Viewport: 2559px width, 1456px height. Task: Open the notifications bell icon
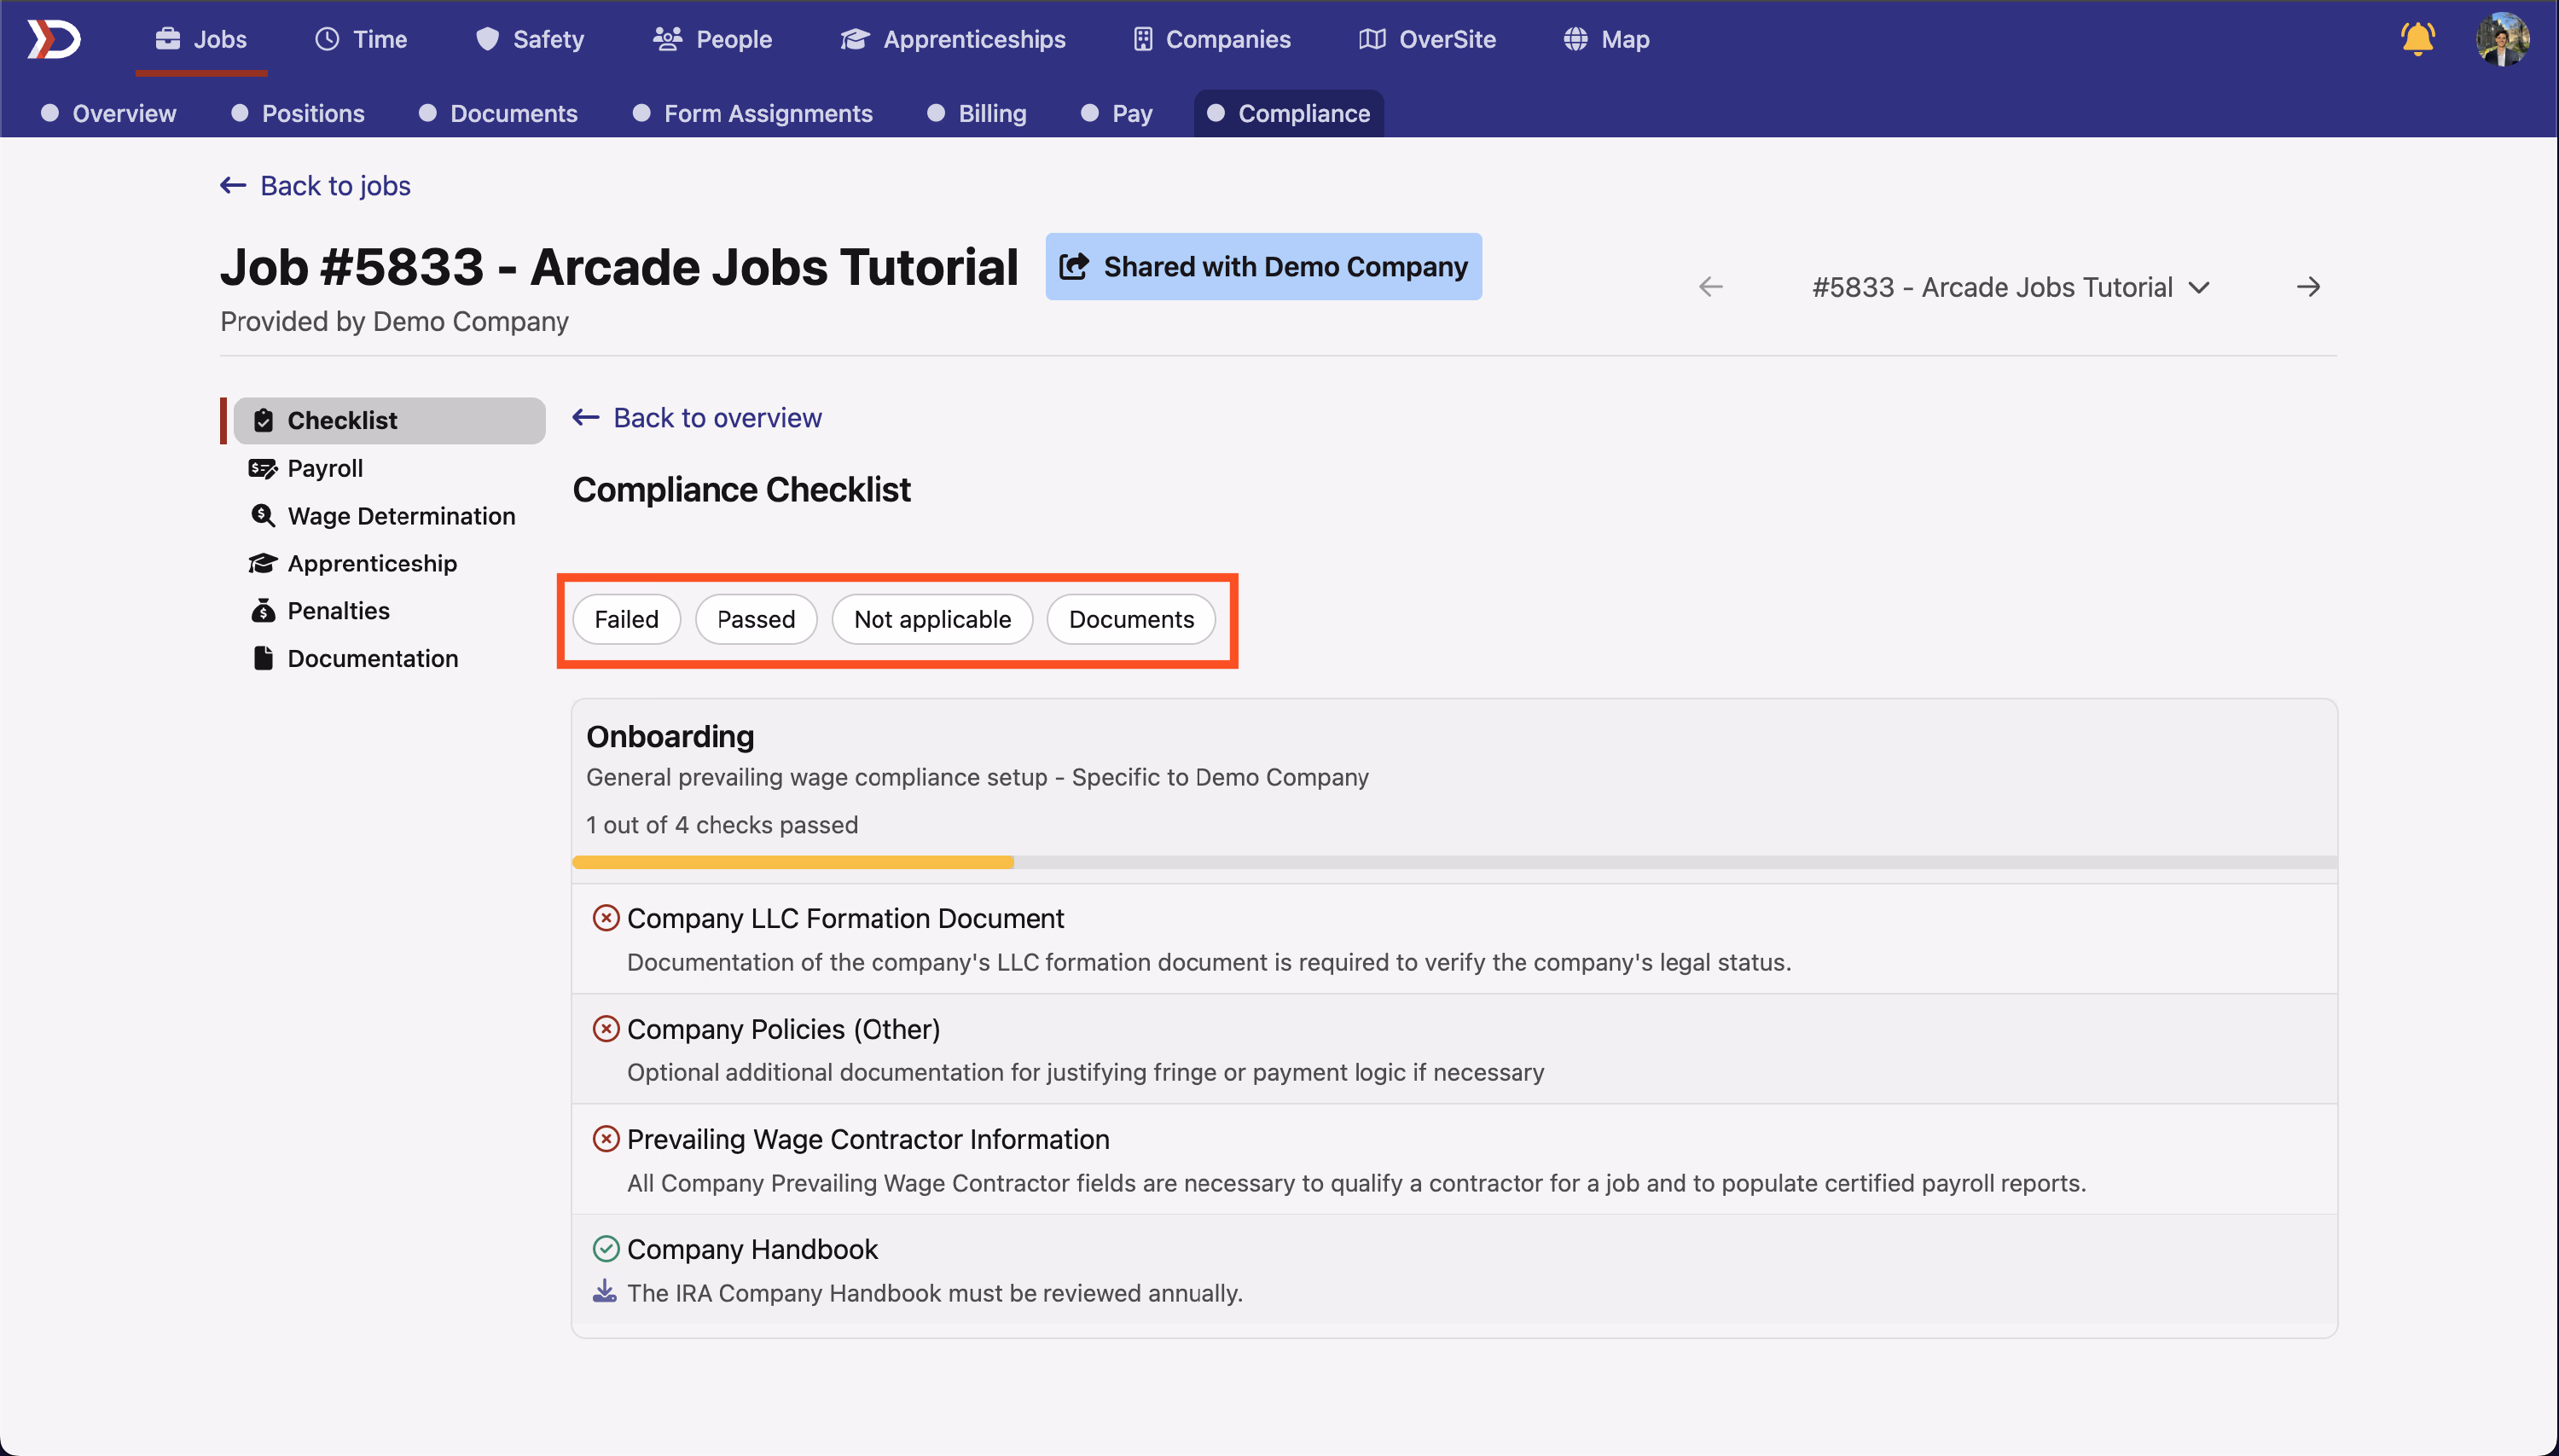coord(2417,39)
